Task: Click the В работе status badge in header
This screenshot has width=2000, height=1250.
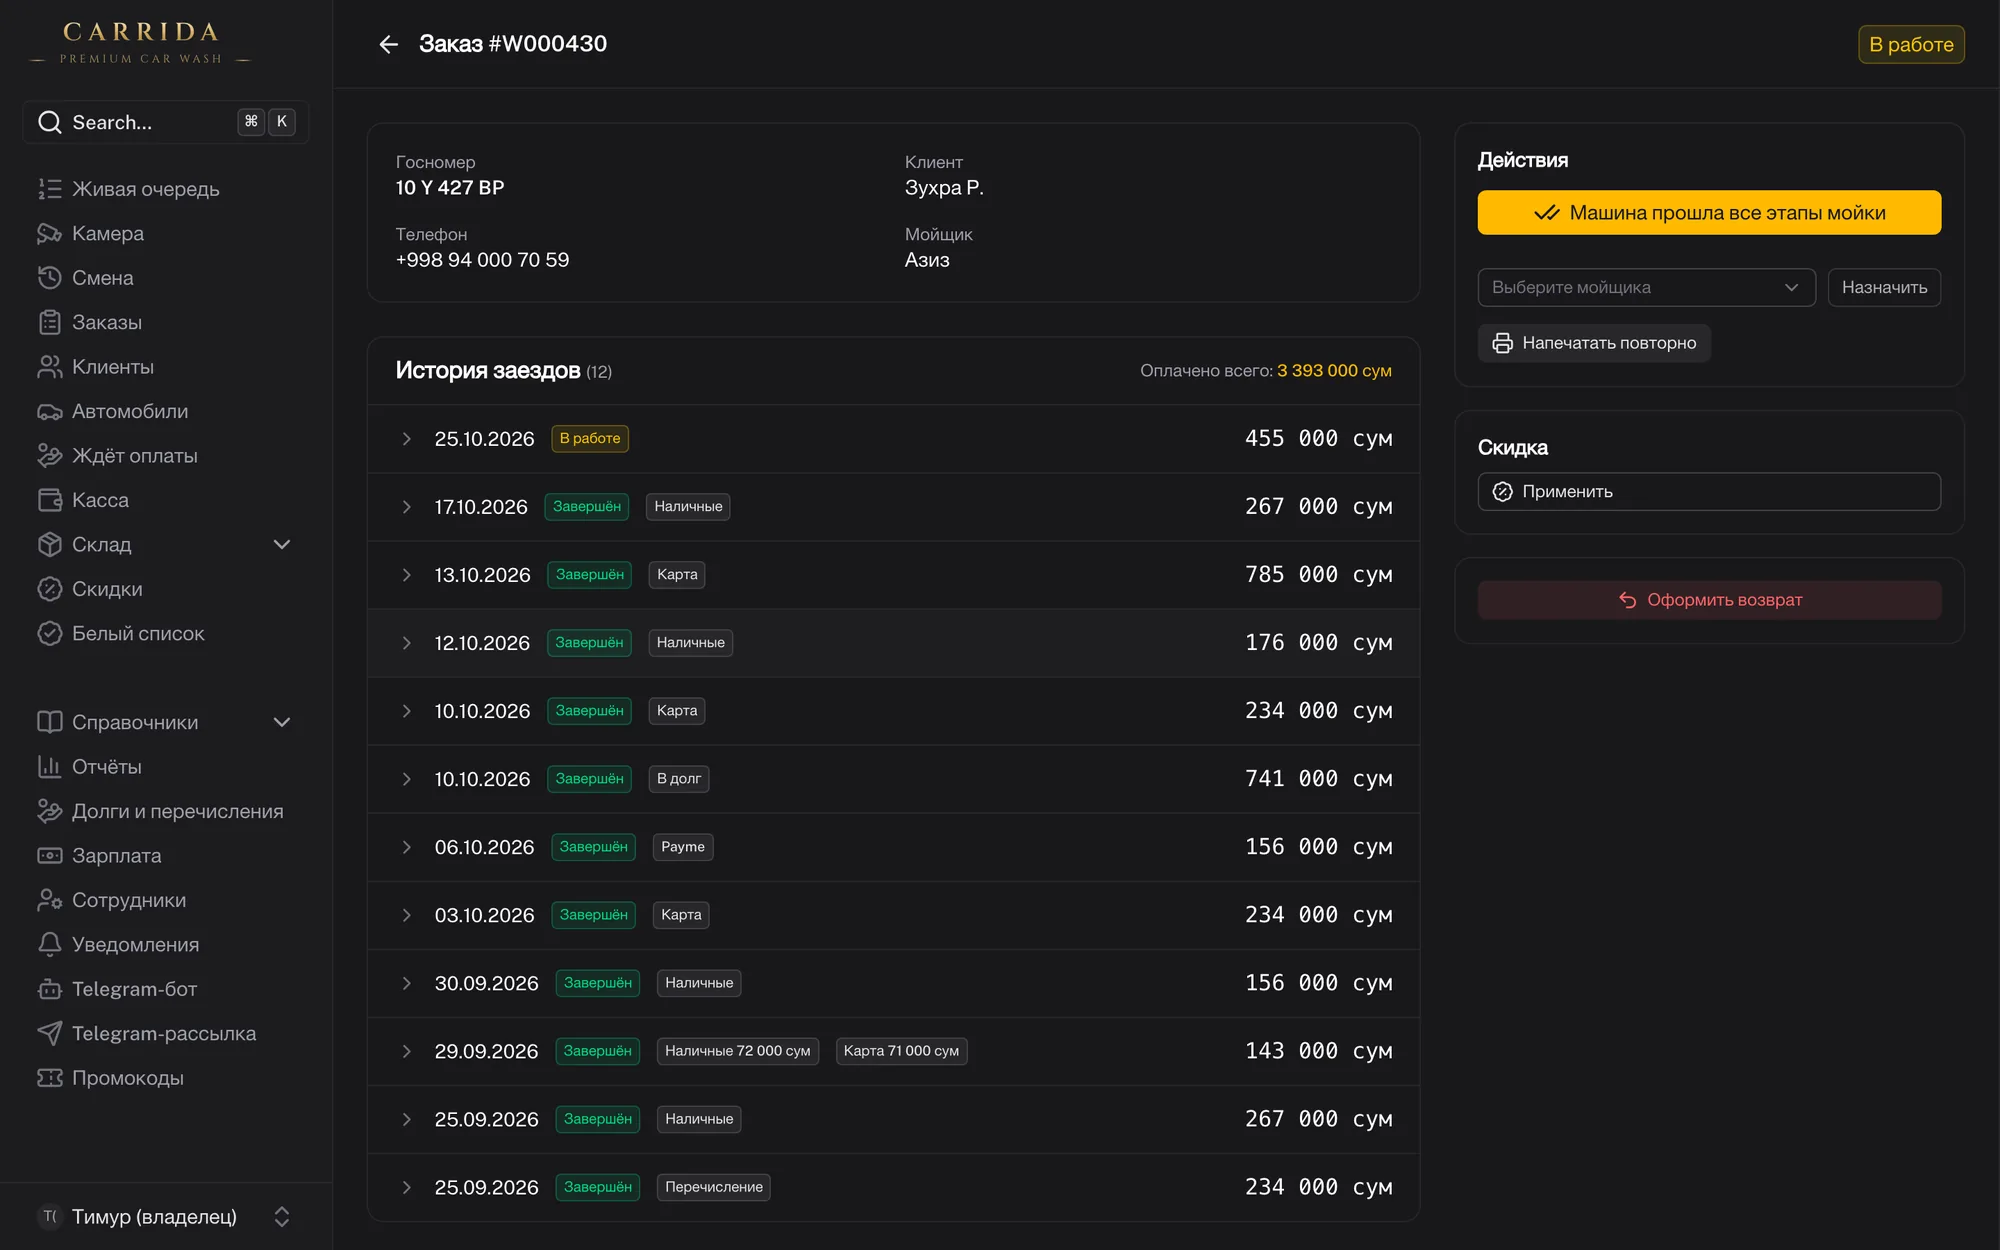Action: click(1911, 44)
